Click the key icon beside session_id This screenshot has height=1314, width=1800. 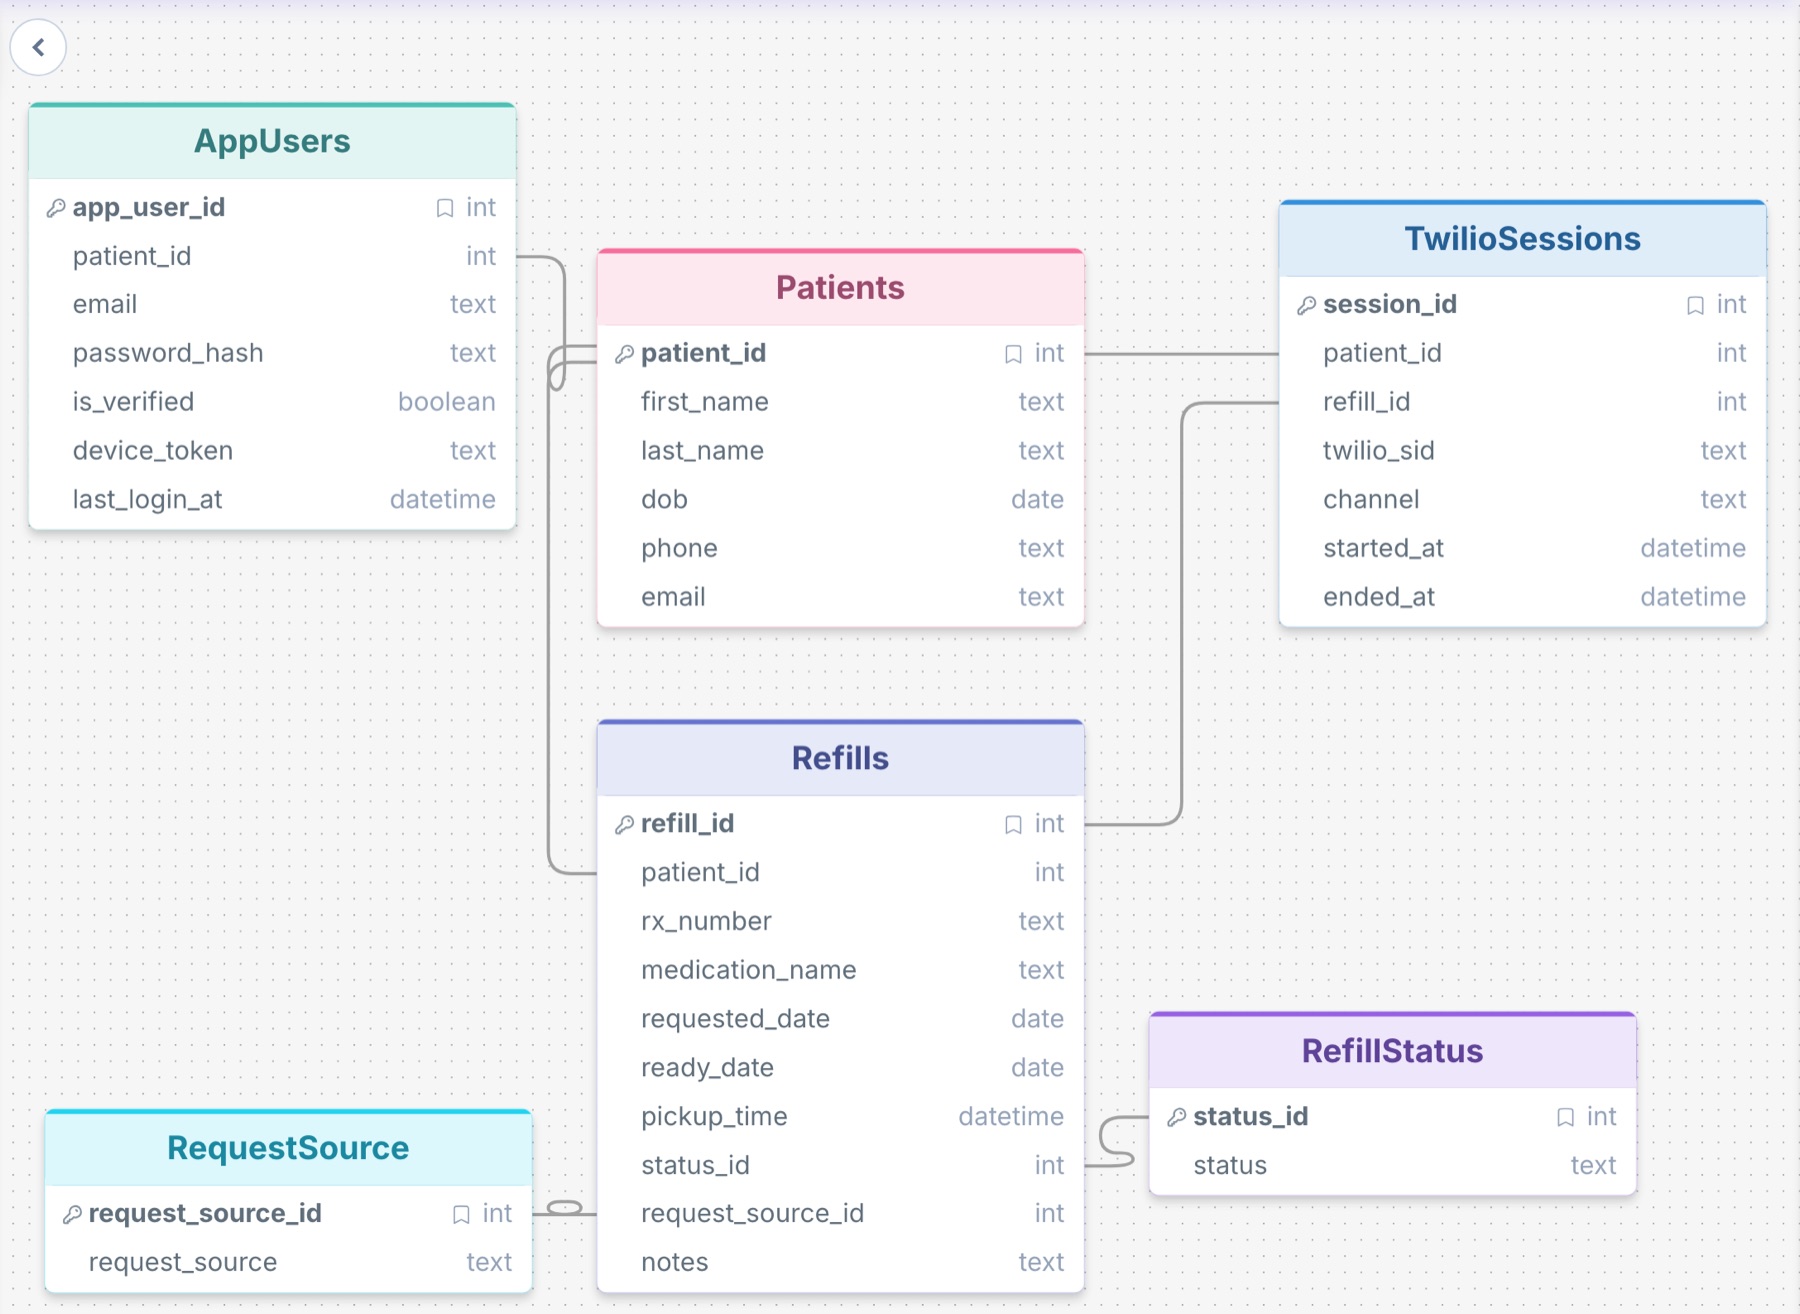pos(1306,305)
